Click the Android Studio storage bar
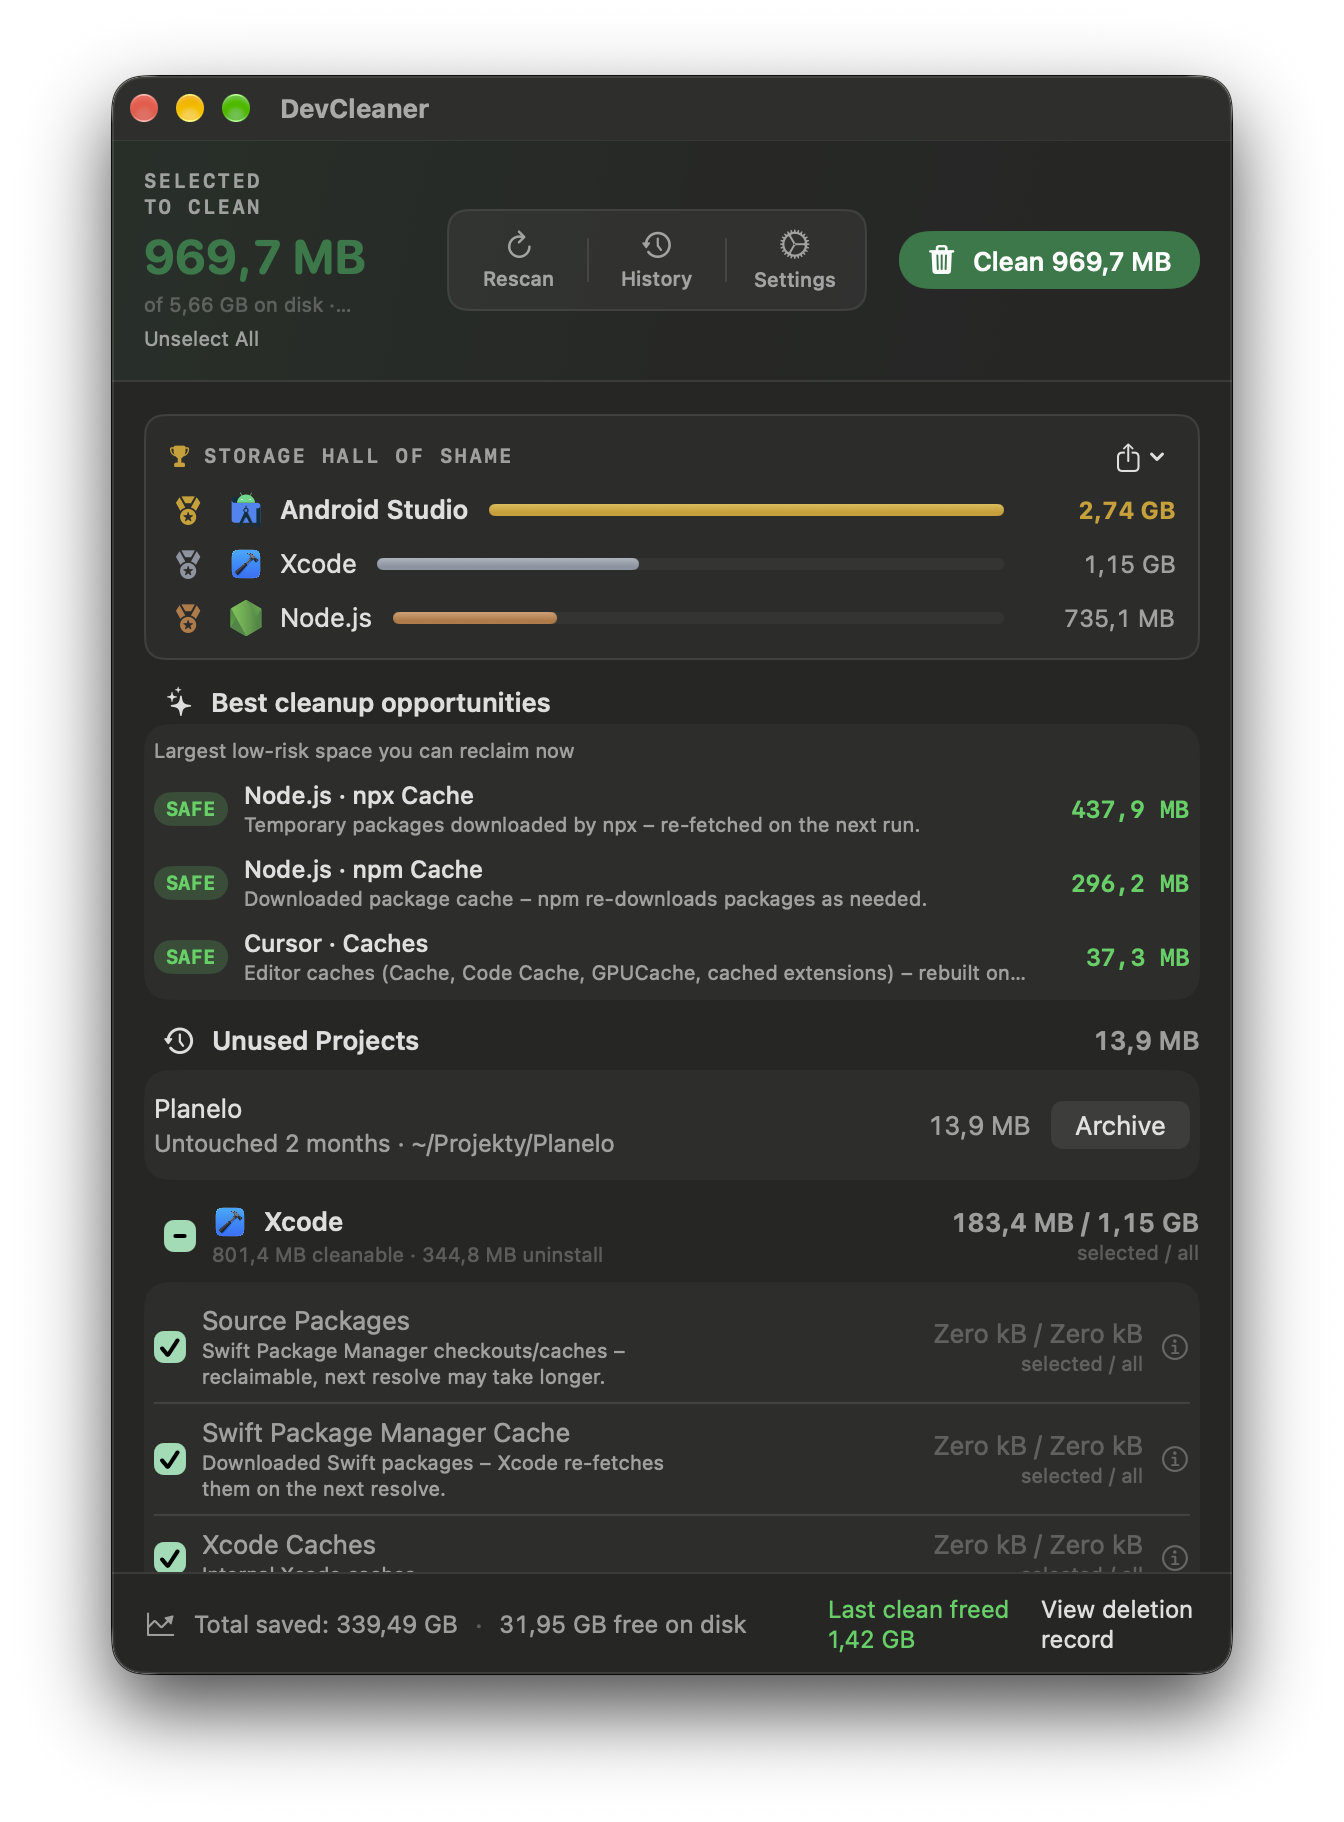Image resolution: width=1344 pixels, height=1822 pixels. [x=746, y=510]
